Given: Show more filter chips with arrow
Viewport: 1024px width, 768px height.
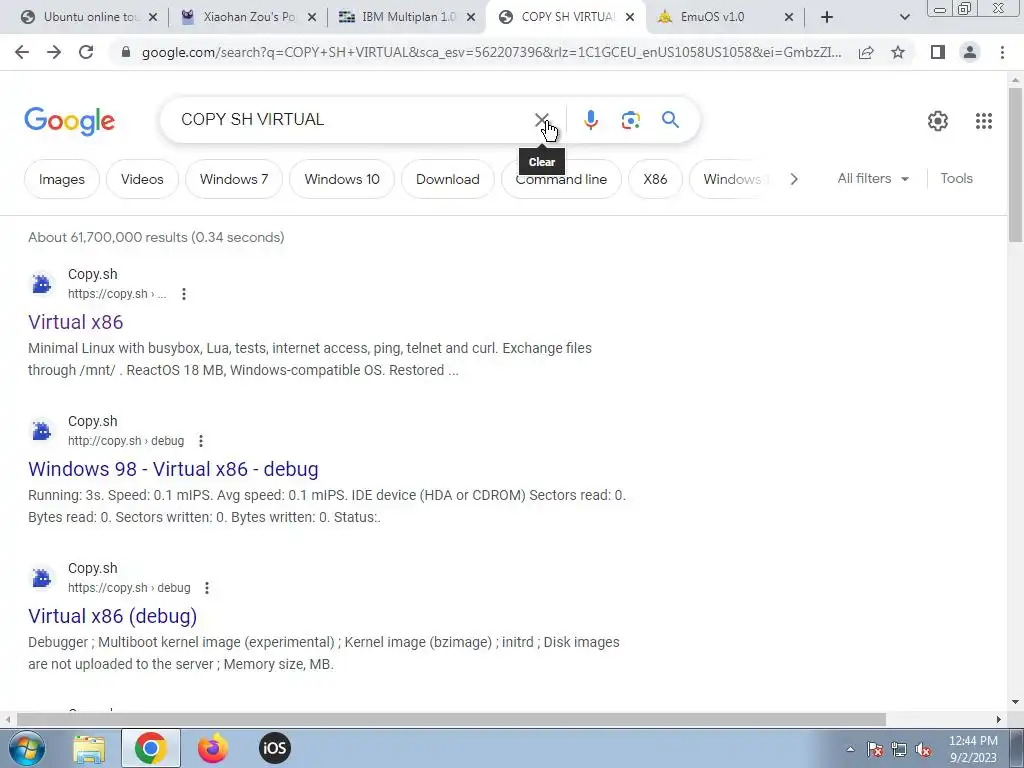Looking at the screenshot, I should (x=793, y=179).
